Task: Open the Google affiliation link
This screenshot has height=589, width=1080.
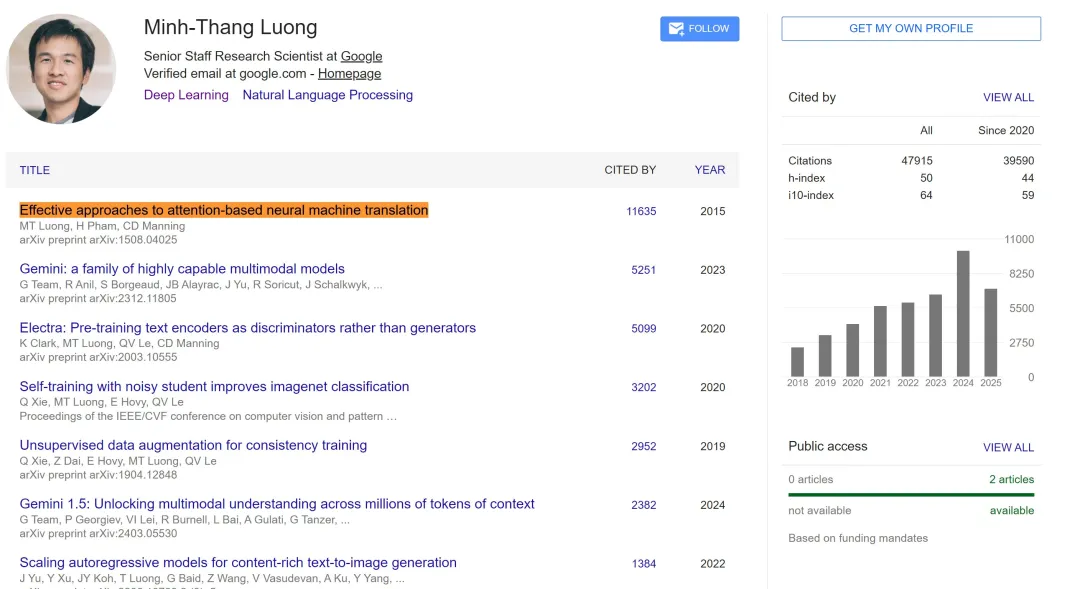Action: pos(361,57)
